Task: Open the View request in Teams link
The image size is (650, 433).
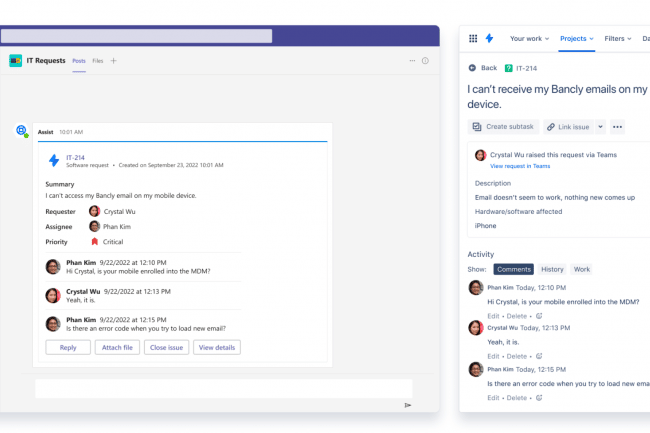Action: click(520, 166)
